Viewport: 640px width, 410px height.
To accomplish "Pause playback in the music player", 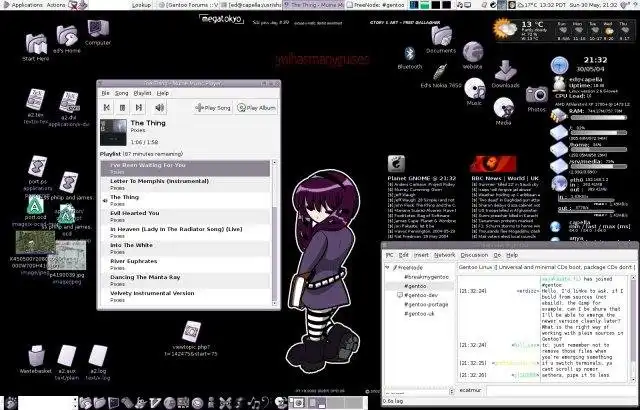I will (122, 108).
